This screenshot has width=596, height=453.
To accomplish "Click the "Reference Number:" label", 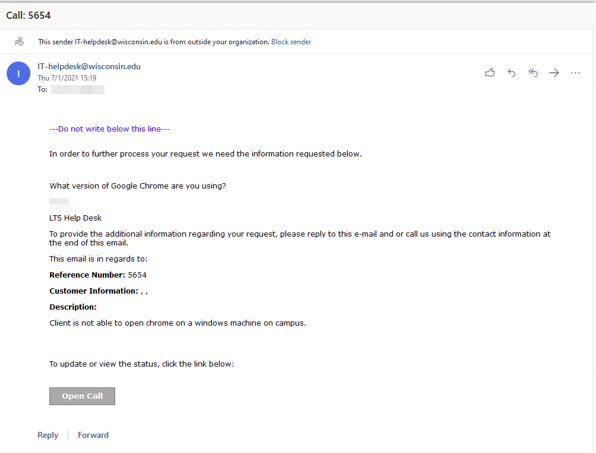I will click(x=87, y=275).
